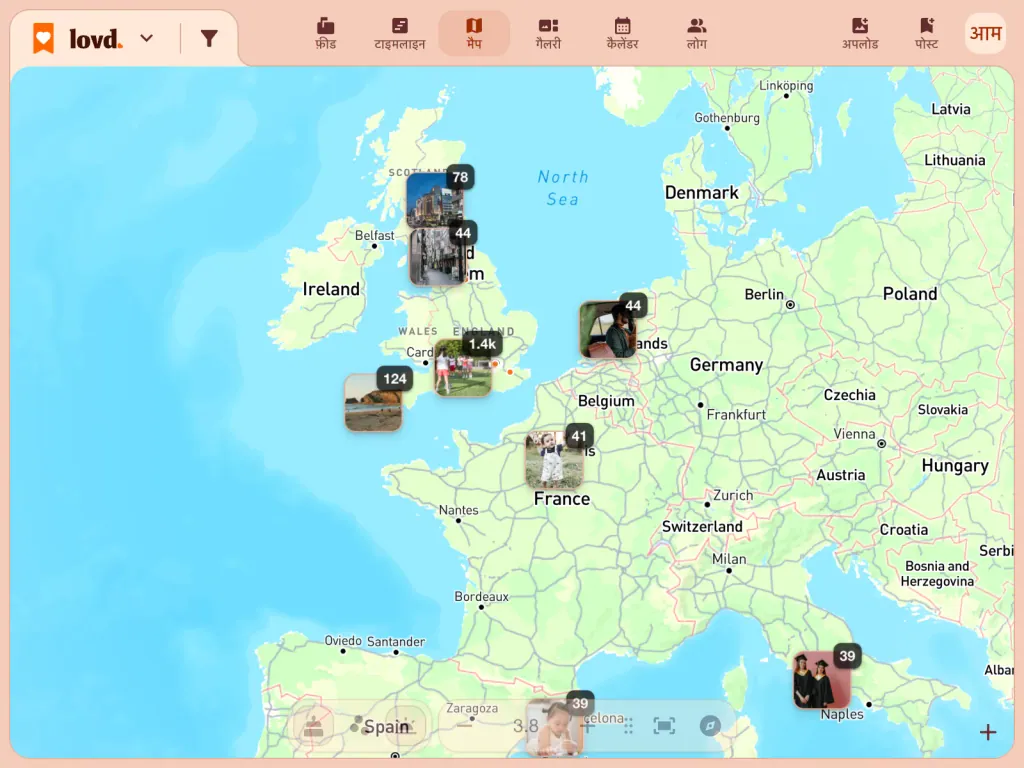Click the map zoom-out minus button
This screenshot has height=768, width=1024.
click(464, 726)
